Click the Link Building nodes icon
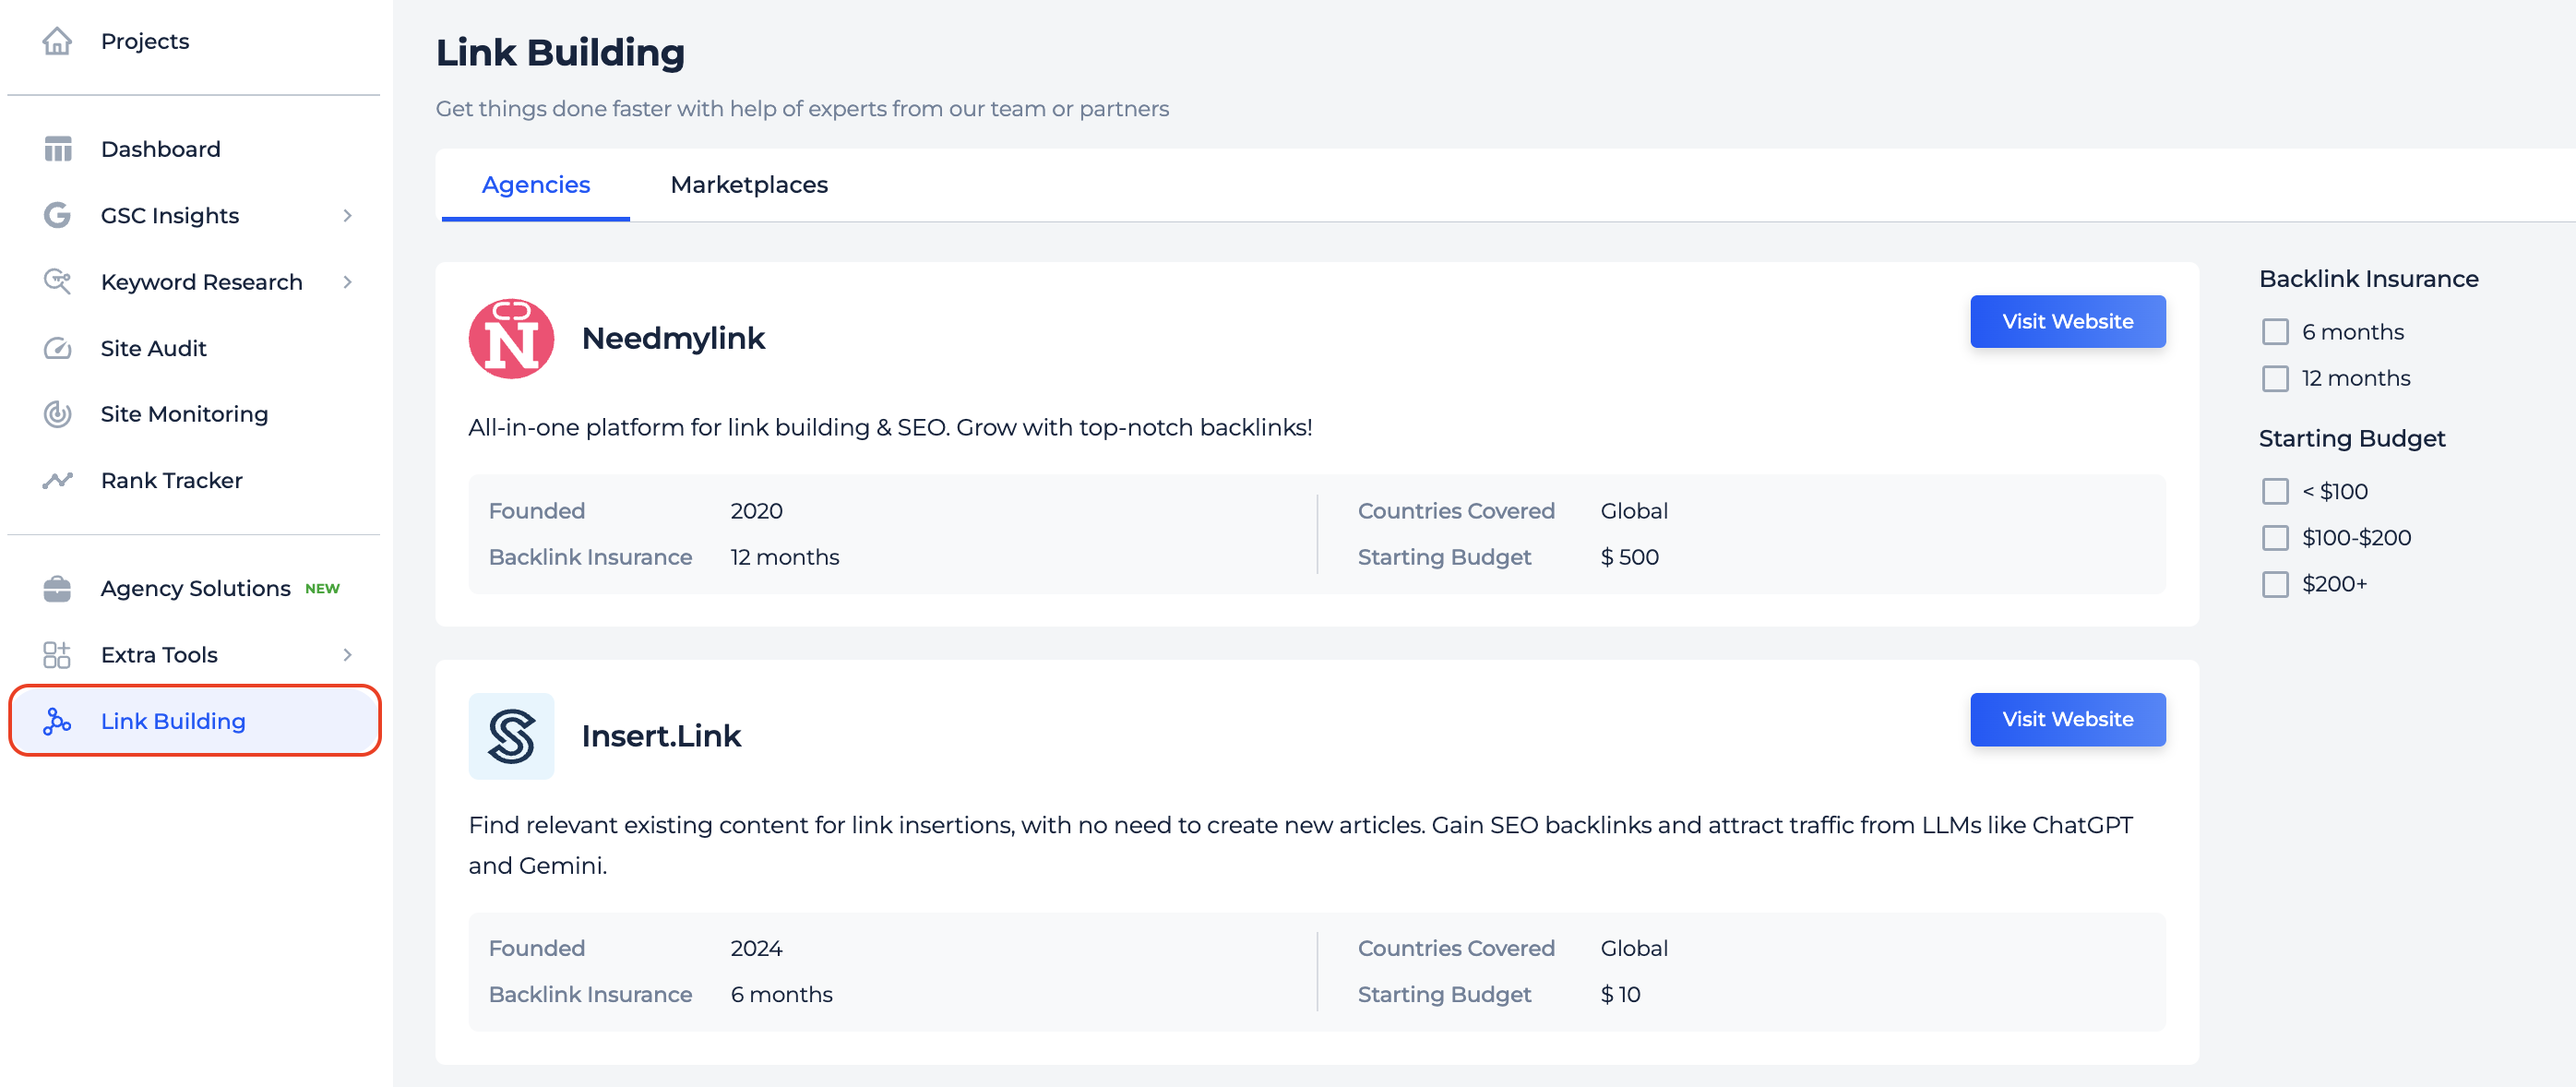This screenshot has height=1087, width=2576. coord(57,720)
